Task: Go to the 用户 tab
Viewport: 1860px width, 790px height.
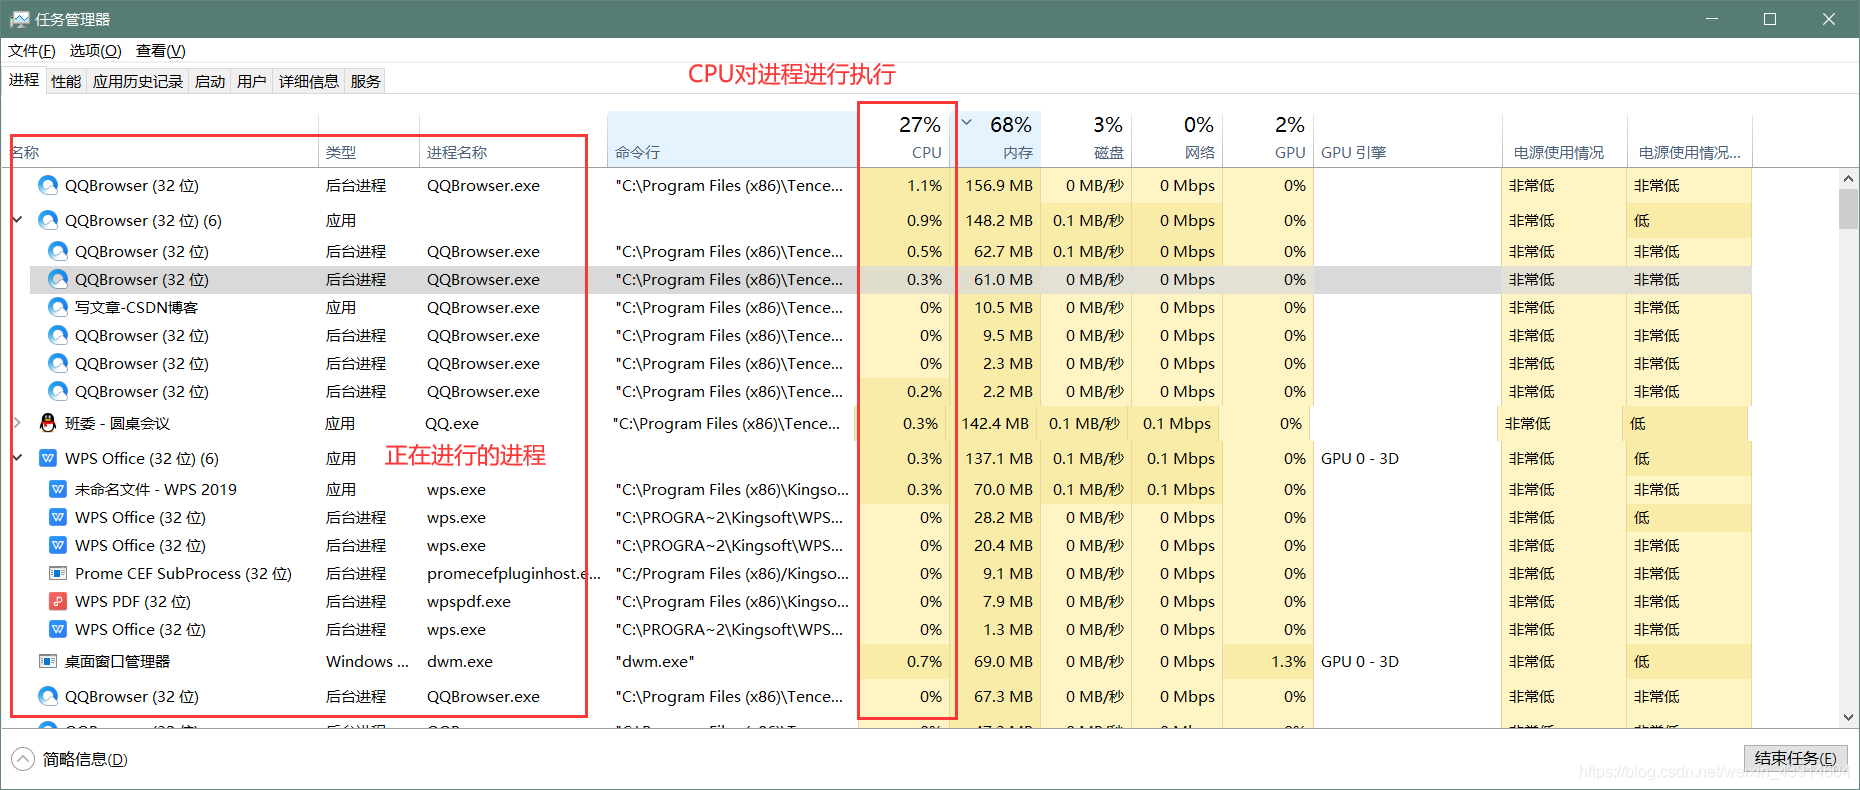Action: (252, 81)
